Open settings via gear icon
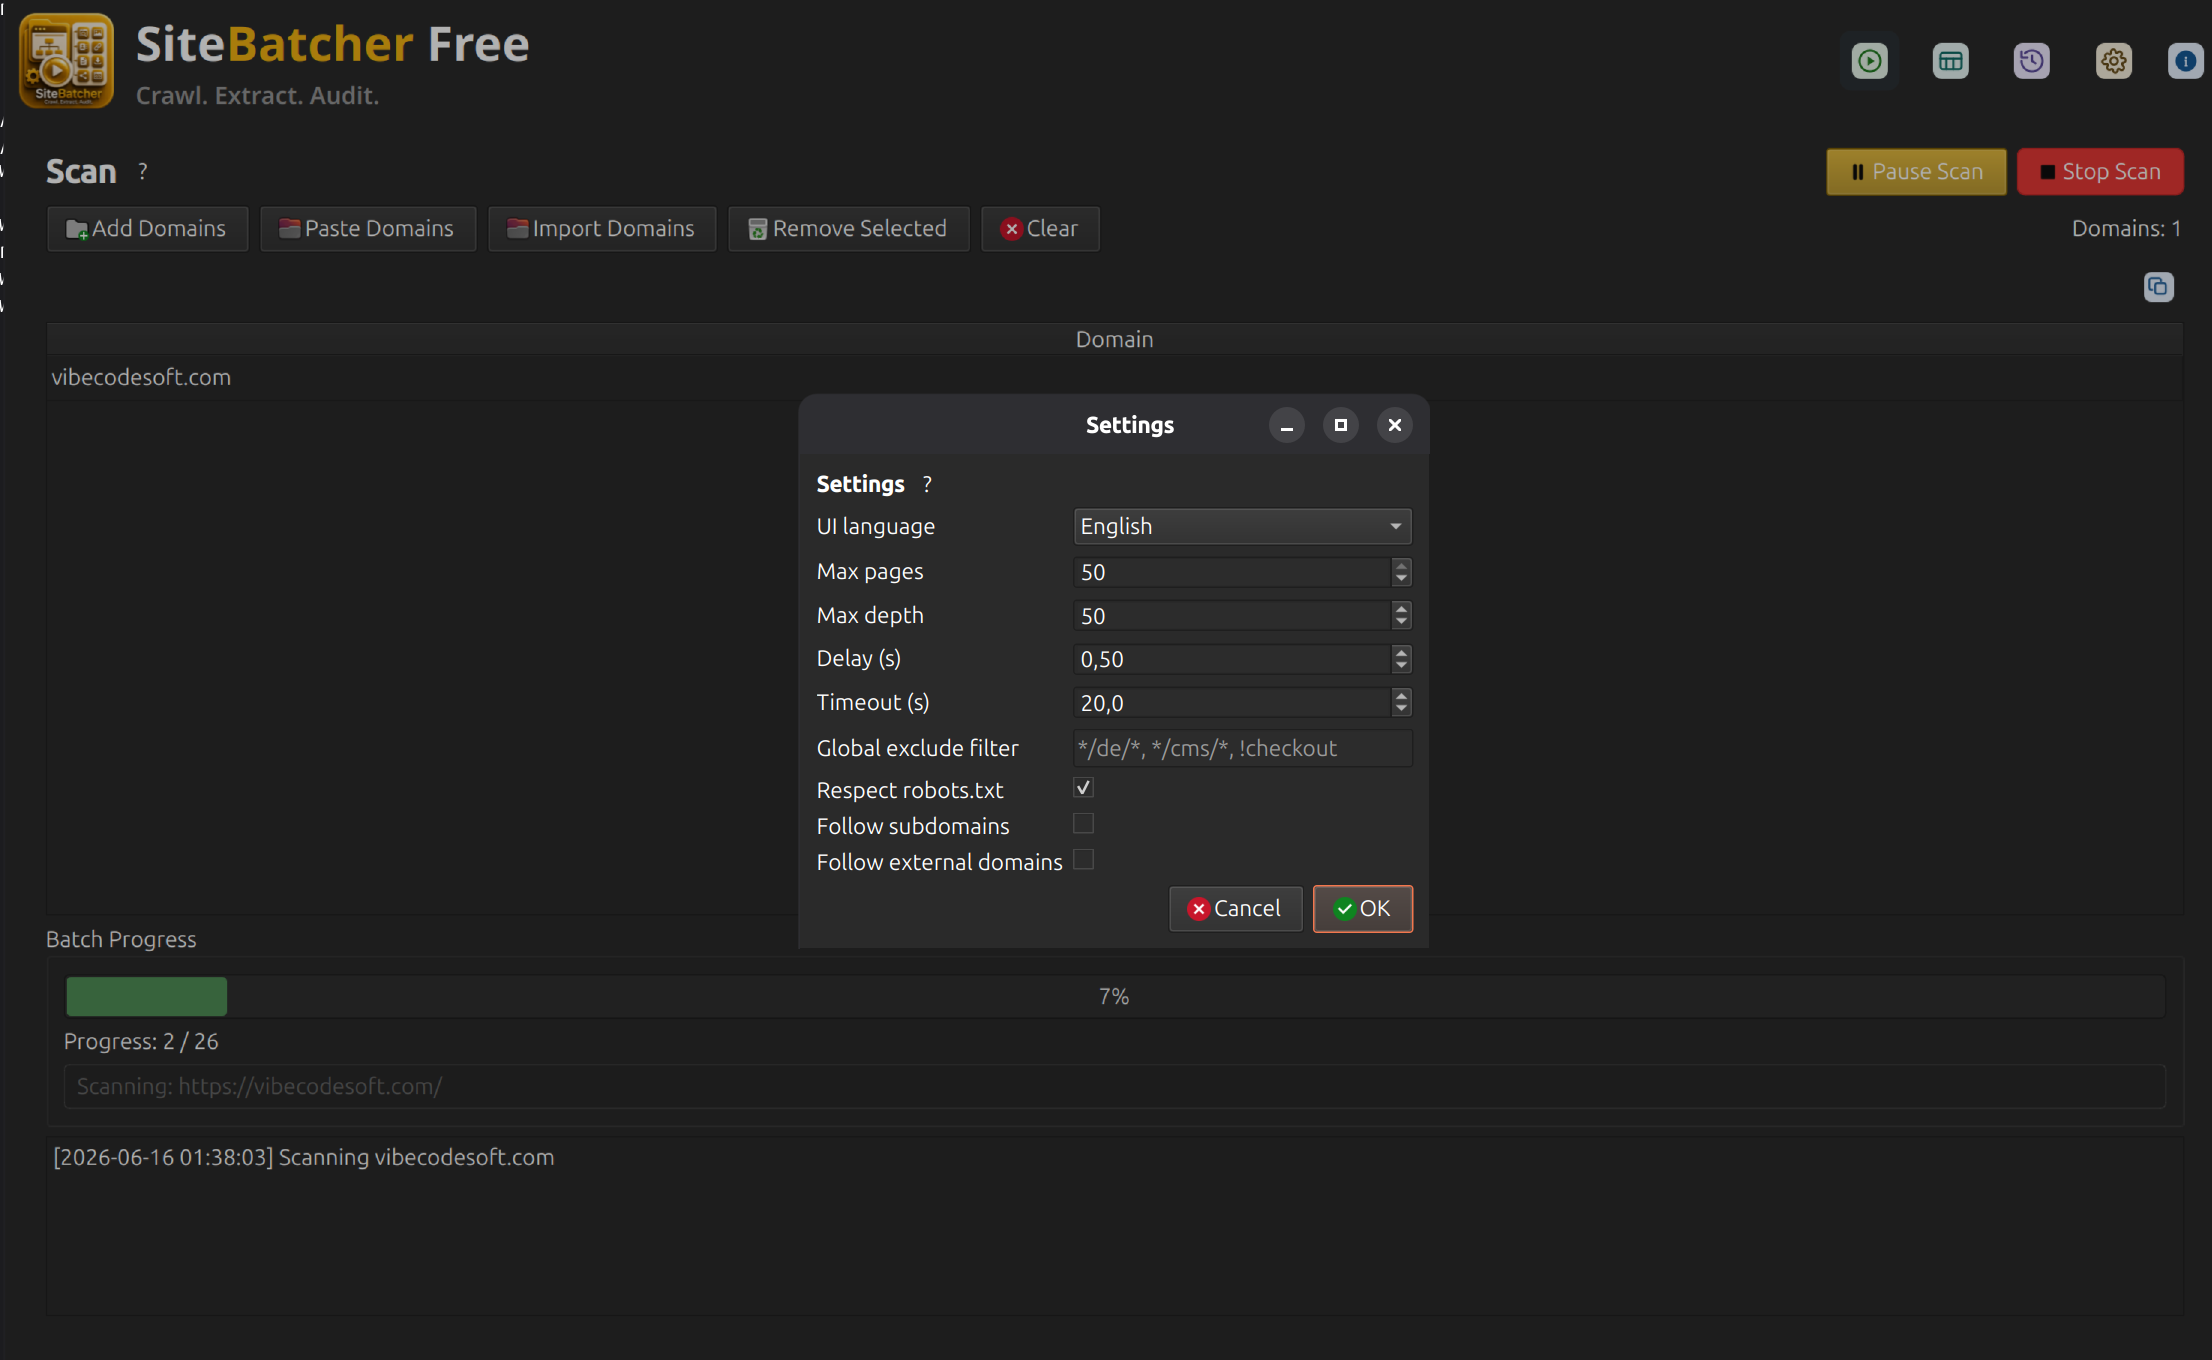 pyautogui.click(x=2113, y=61)
